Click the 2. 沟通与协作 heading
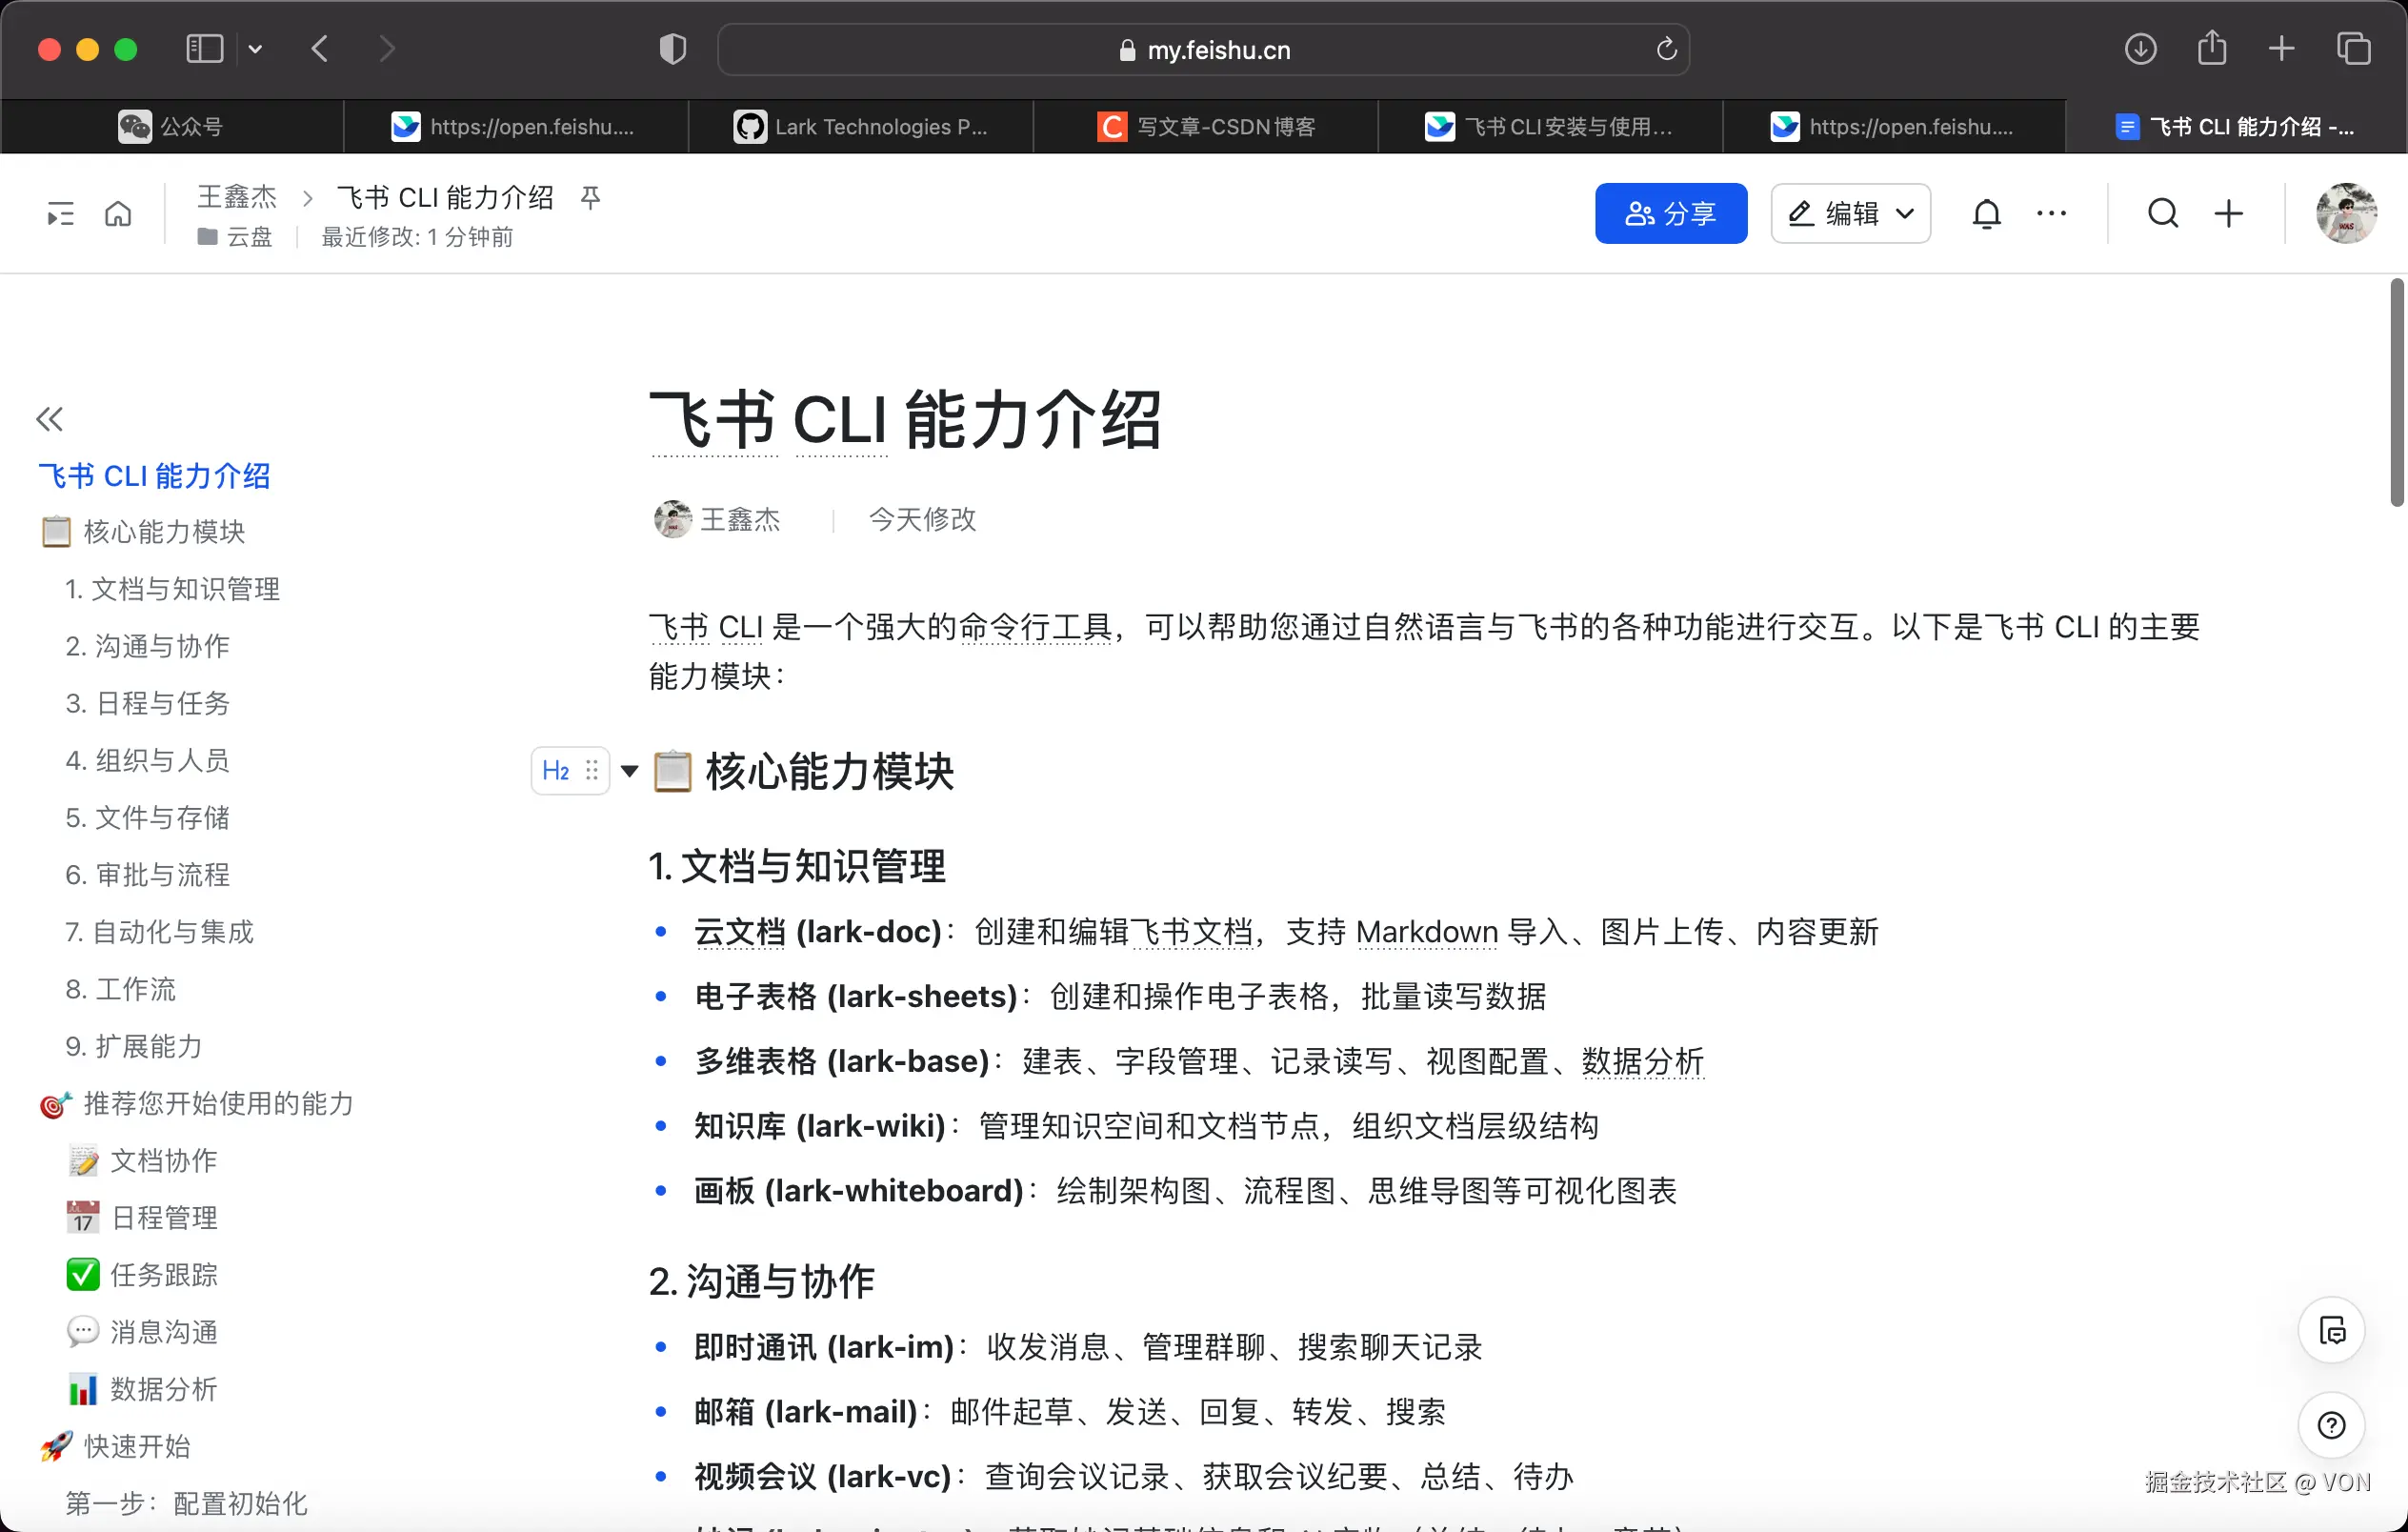Screen dimensions: 2408x1532 point(762,1282)
